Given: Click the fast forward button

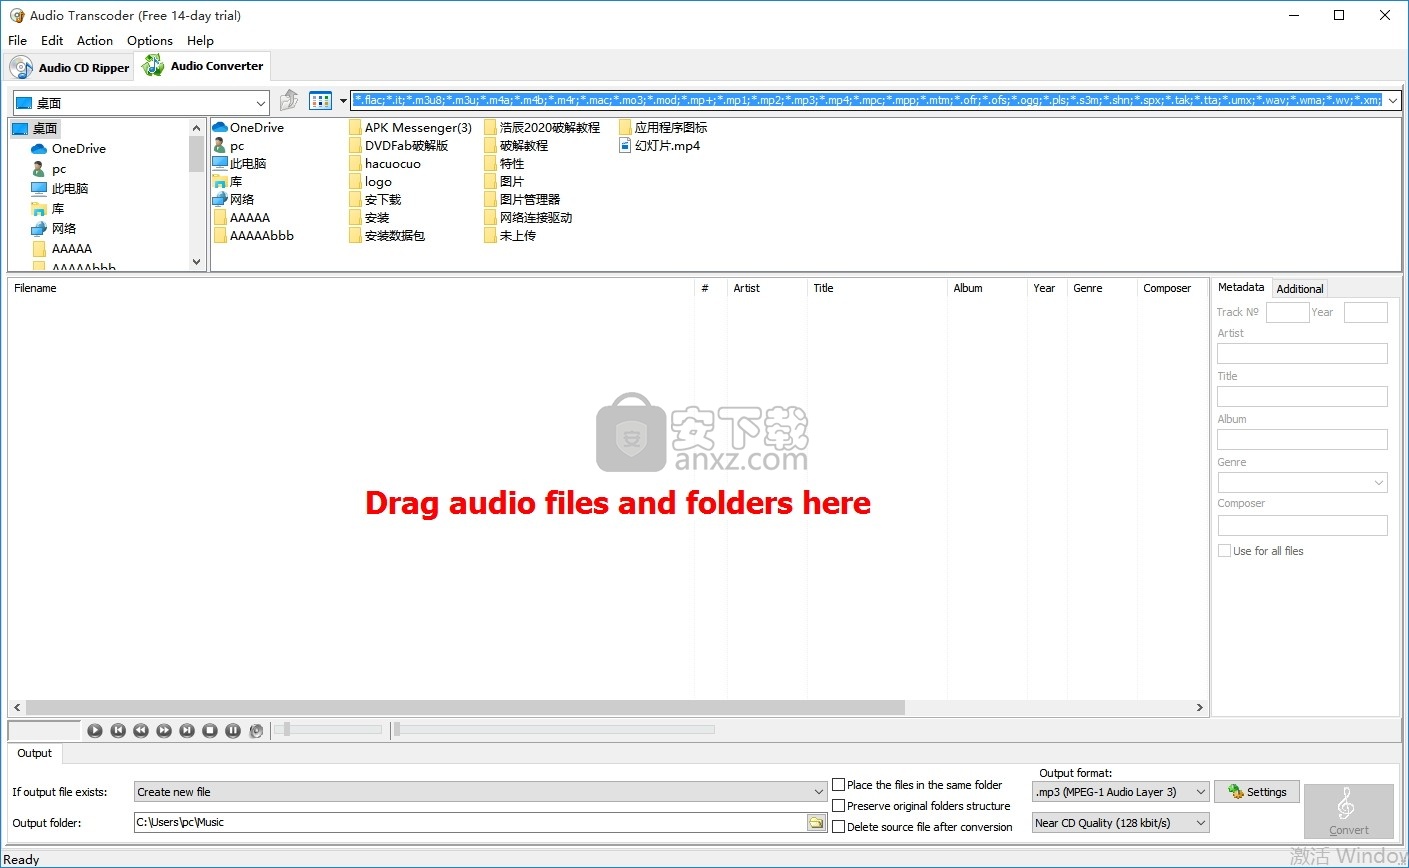Looking at the screenshot, I should click(164, 731).
